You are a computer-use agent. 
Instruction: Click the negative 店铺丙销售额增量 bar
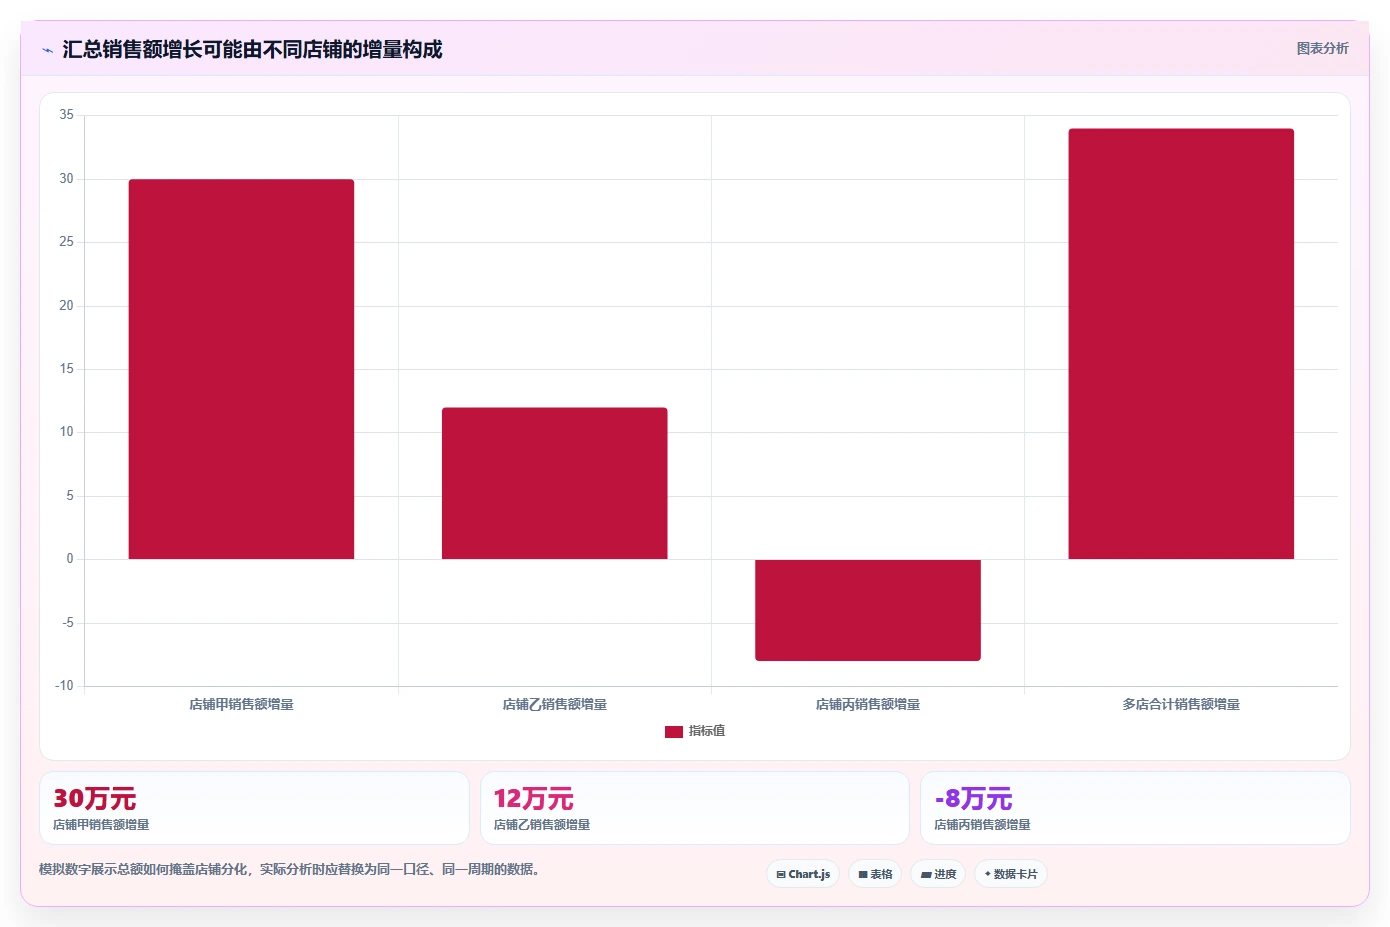click(868, 610)
